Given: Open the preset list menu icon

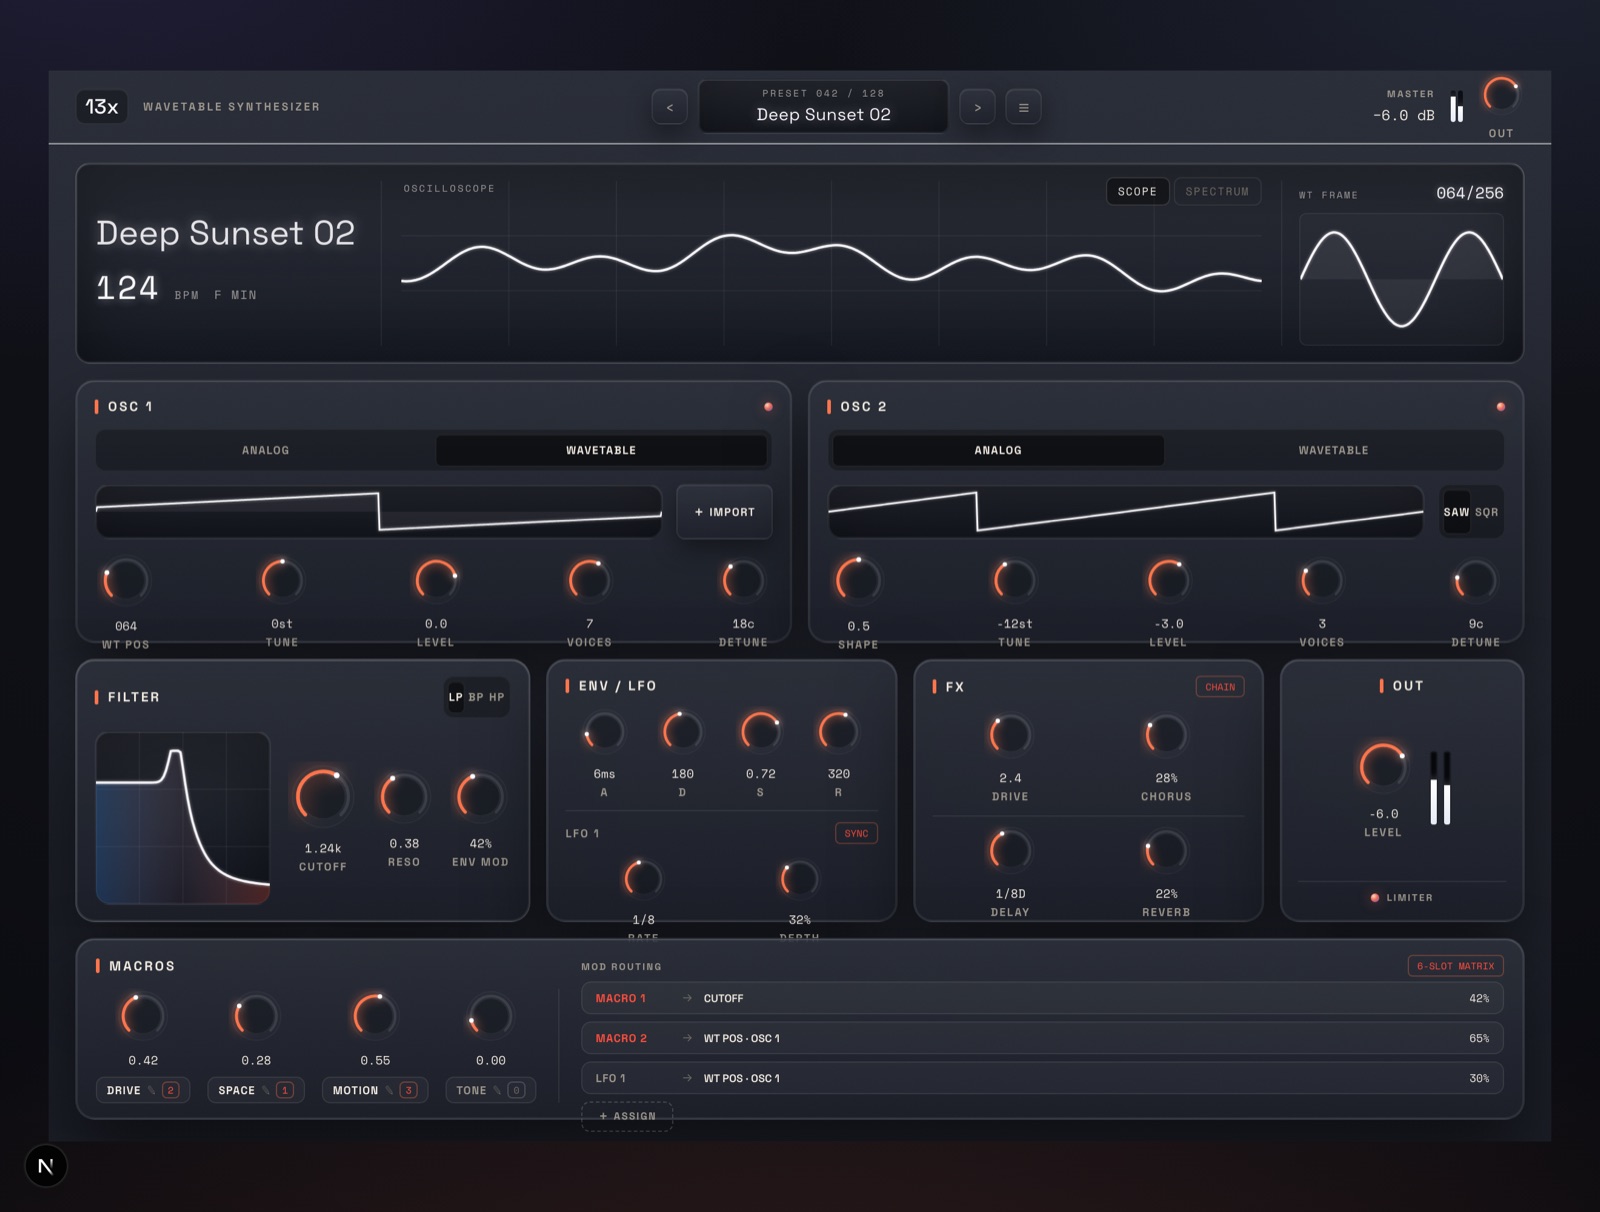Looking at the screenshot, I should pyautogui.click(x=1023, y=107).
